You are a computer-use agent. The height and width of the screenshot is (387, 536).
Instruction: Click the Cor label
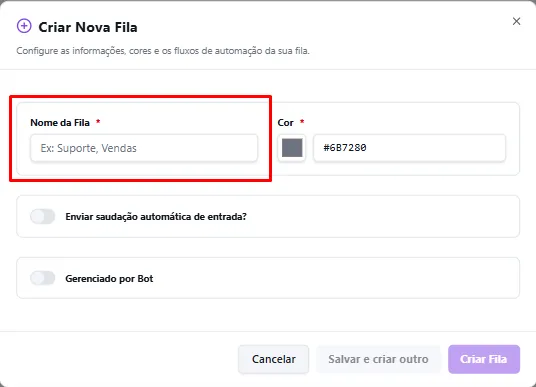[x=285, y=122]
